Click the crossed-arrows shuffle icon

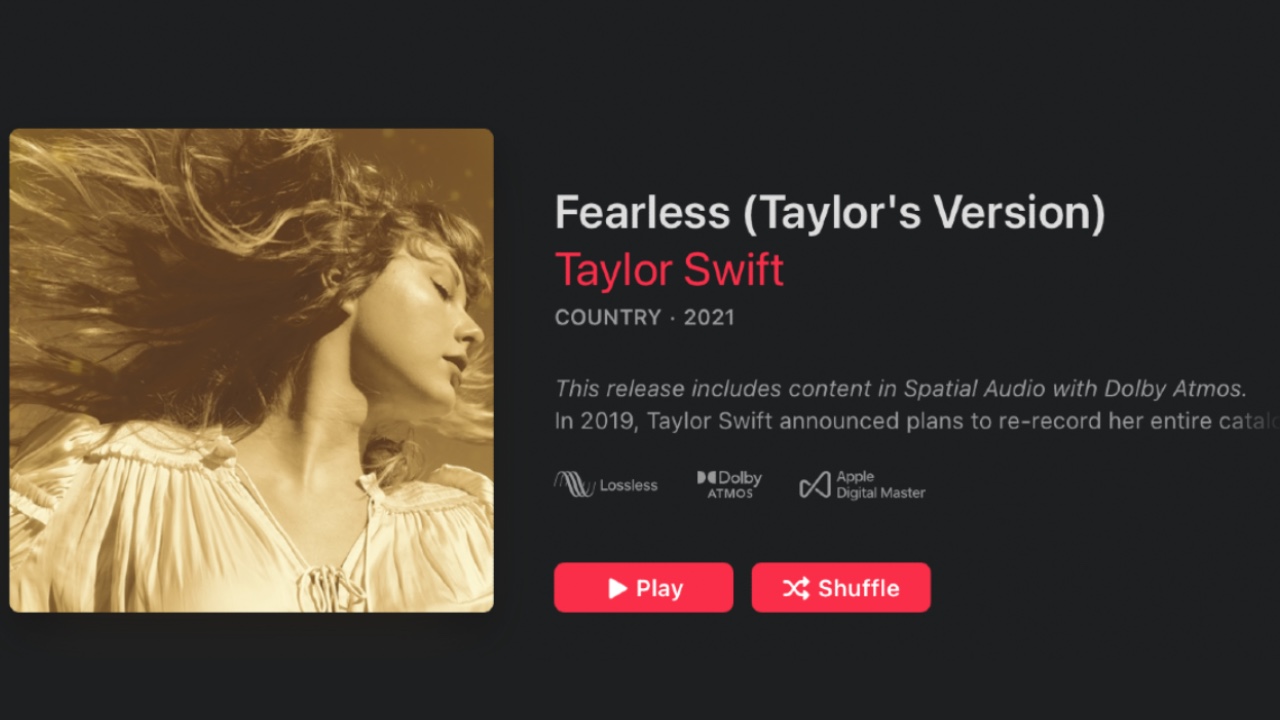tap(796, 588)
